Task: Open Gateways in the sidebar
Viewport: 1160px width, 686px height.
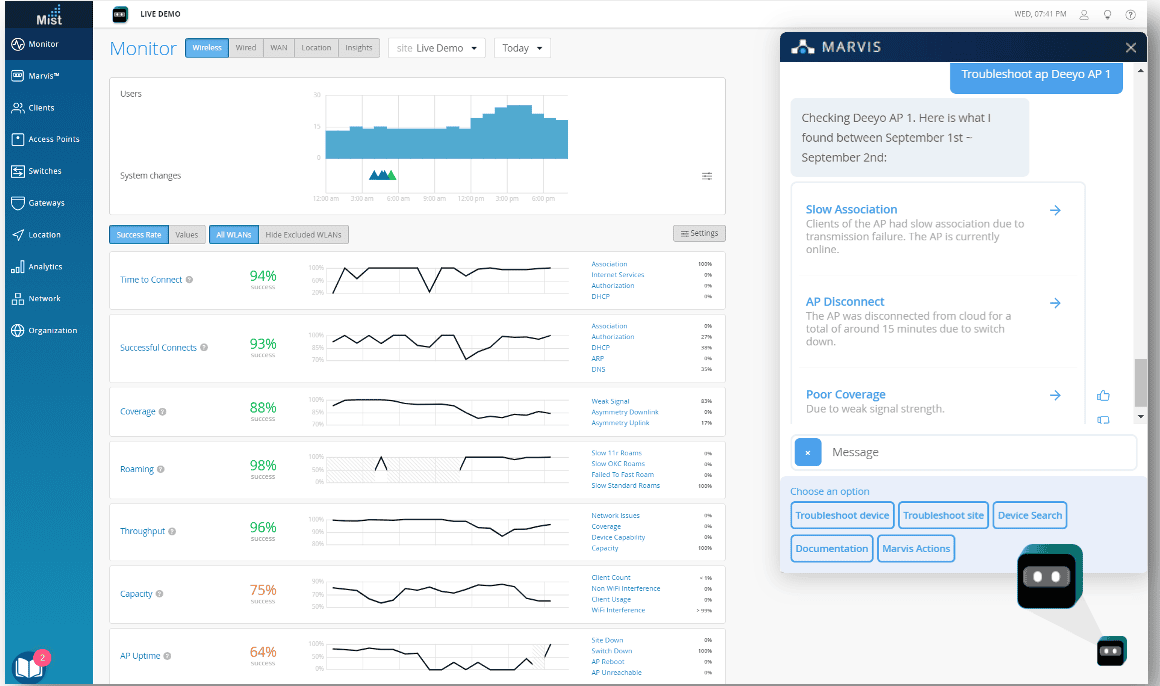Action: pos(49,203)
